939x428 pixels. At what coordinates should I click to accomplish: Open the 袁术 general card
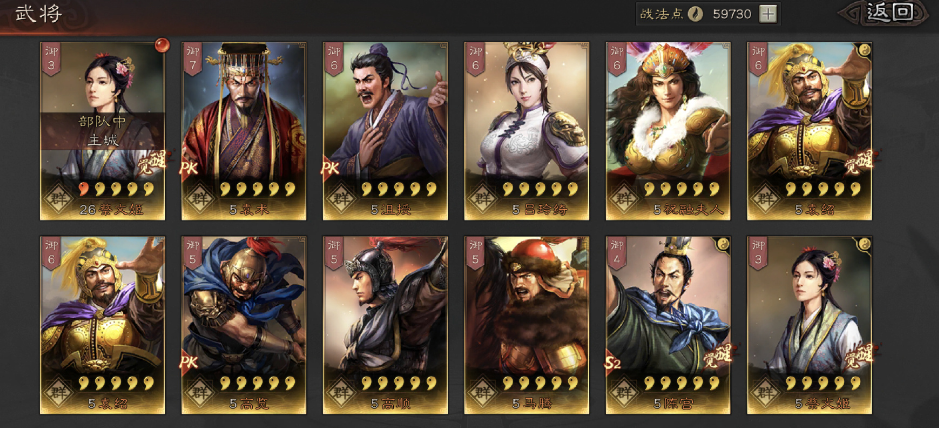click(x=244, y=131)
